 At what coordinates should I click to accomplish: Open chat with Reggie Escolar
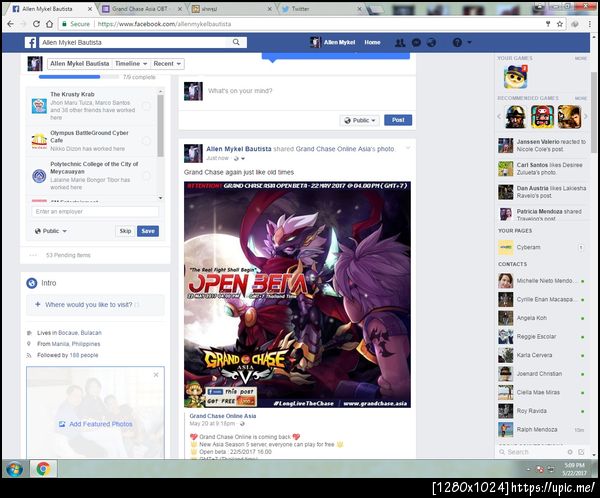point(541,336)
